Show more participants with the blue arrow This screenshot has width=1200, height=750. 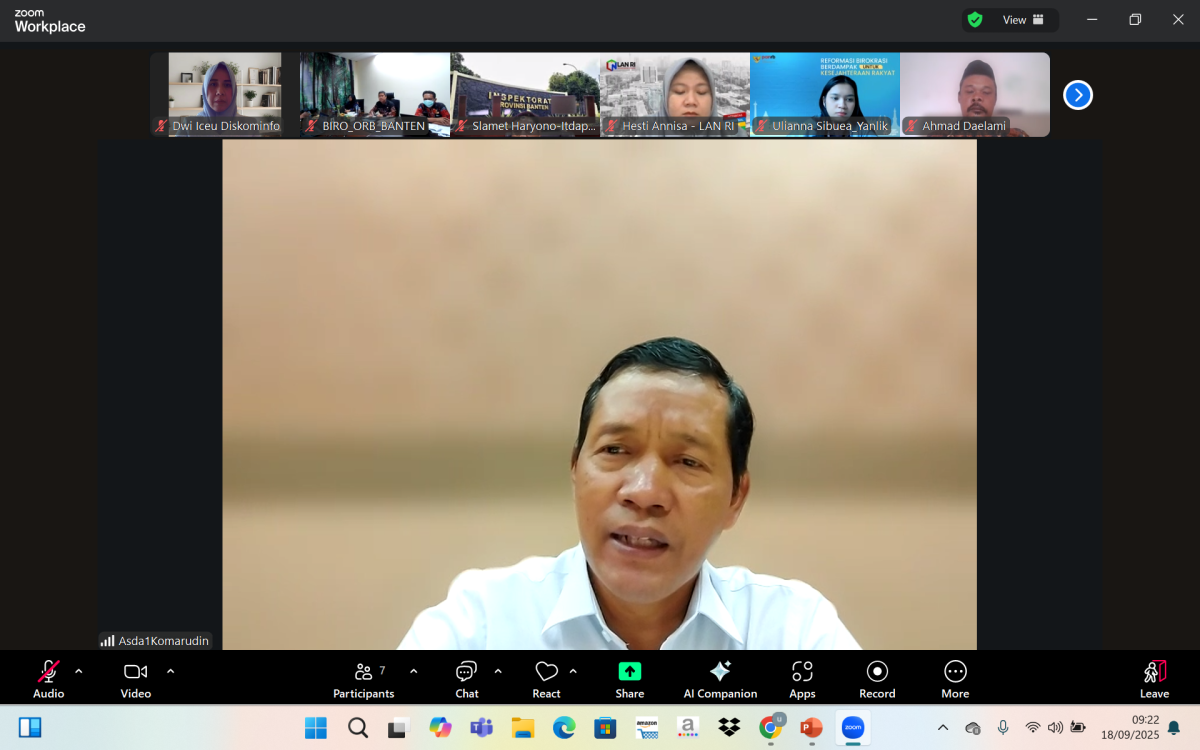(1078, 94)
